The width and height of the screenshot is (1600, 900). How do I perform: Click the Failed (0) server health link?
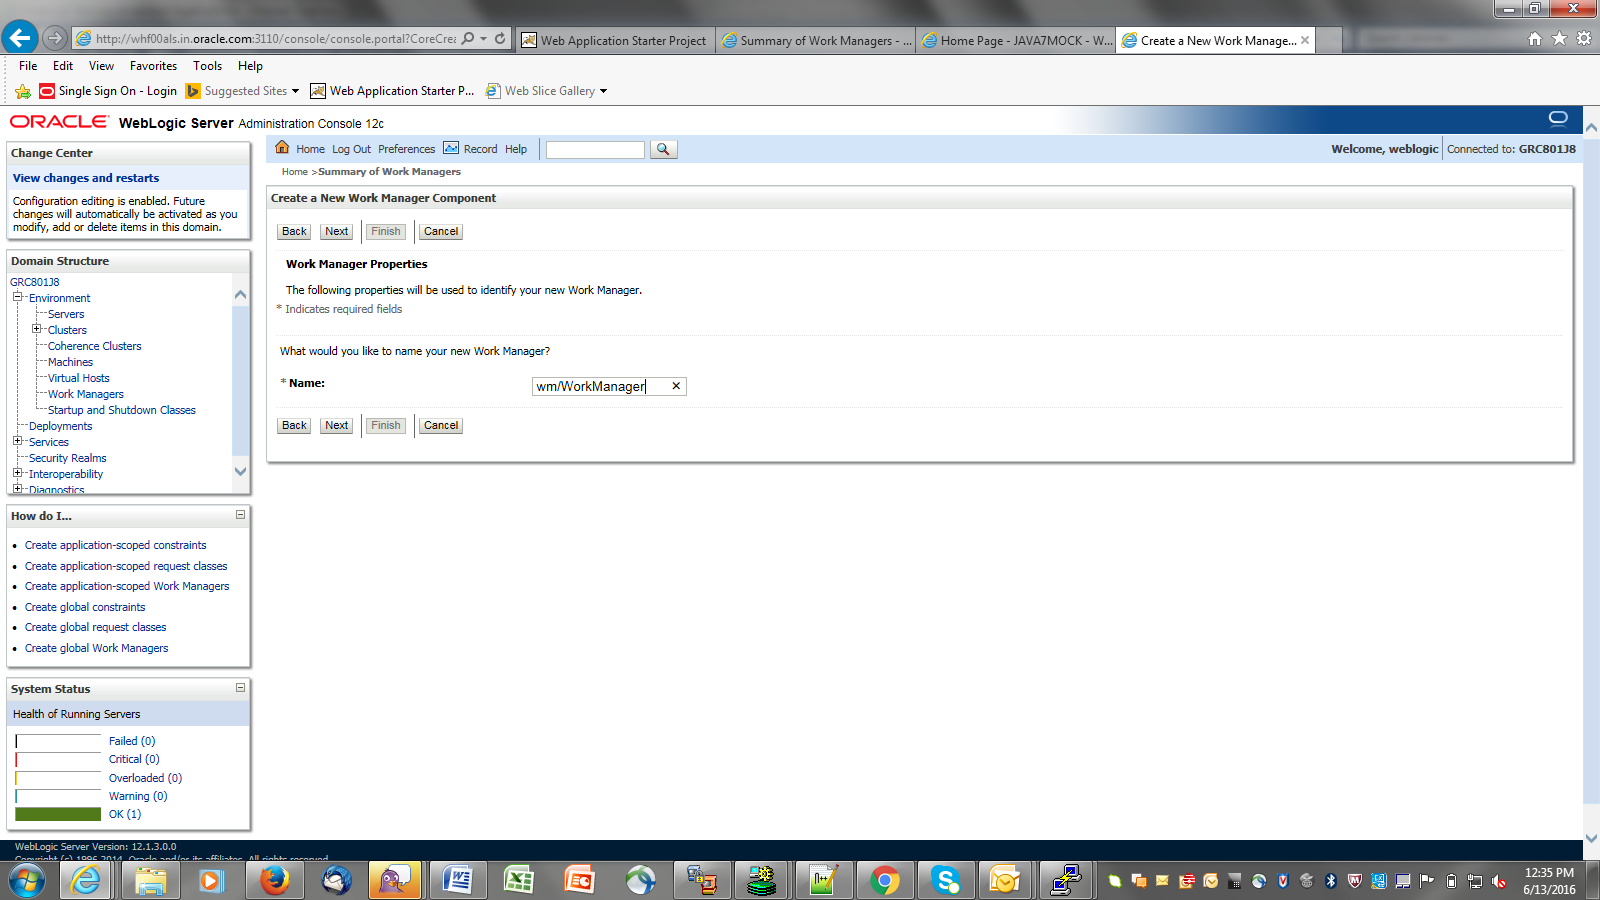coord(132,741)
